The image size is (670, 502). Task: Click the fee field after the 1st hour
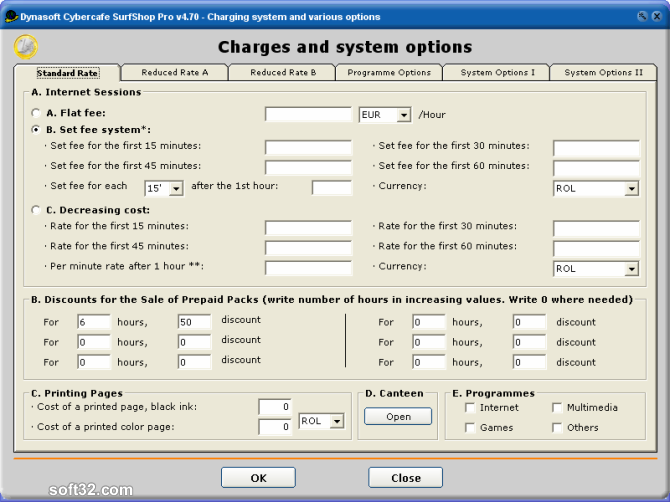(x=332, y=188)
